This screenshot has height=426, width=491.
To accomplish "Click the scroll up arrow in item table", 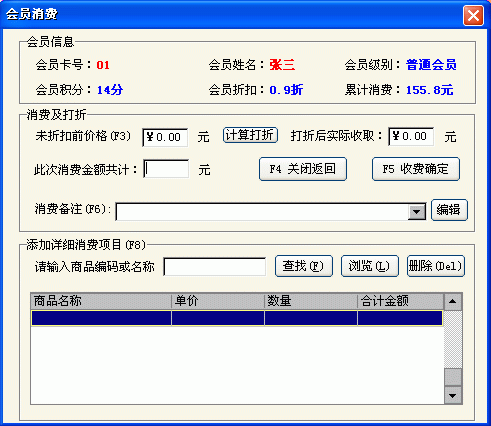I will coord(452,302).
